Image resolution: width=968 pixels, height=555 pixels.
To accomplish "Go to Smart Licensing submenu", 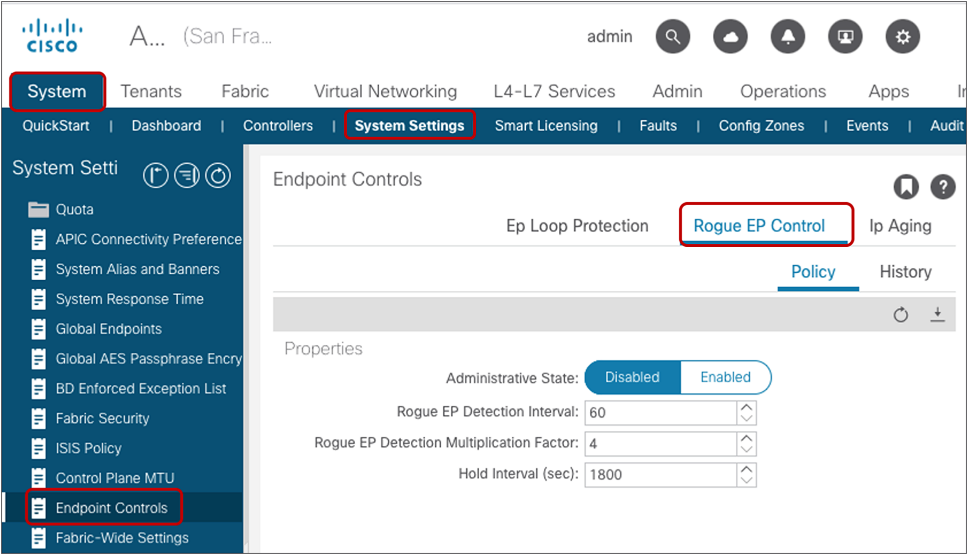I will (x=546, y=126).
